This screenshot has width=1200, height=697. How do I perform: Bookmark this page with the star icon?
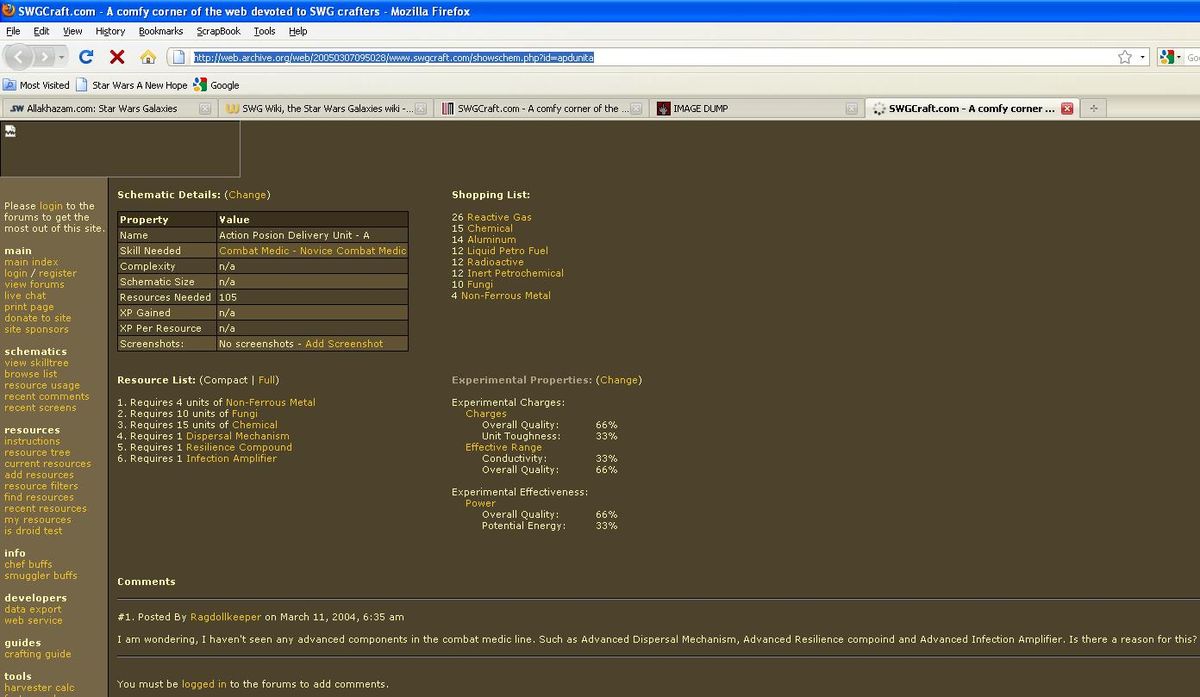[1125, 57]
